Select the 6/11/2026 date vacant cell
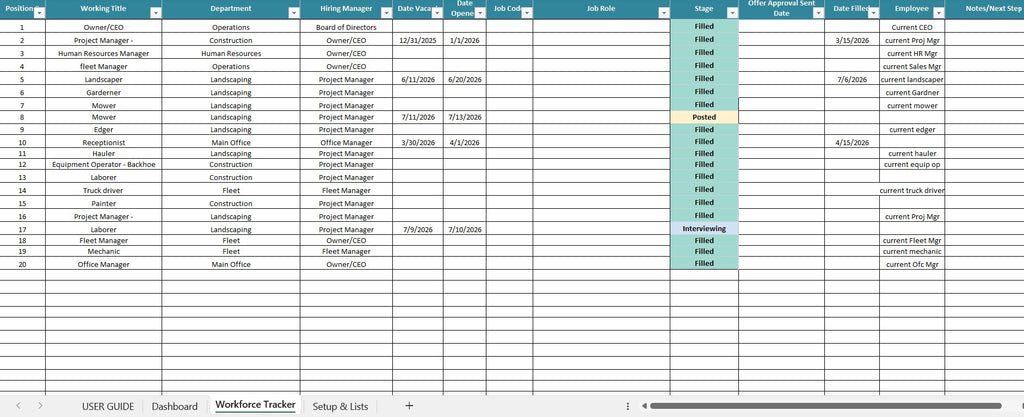The height and width of the screenshot is (417, 1024). pyautogui.click(x=418, y=80)
